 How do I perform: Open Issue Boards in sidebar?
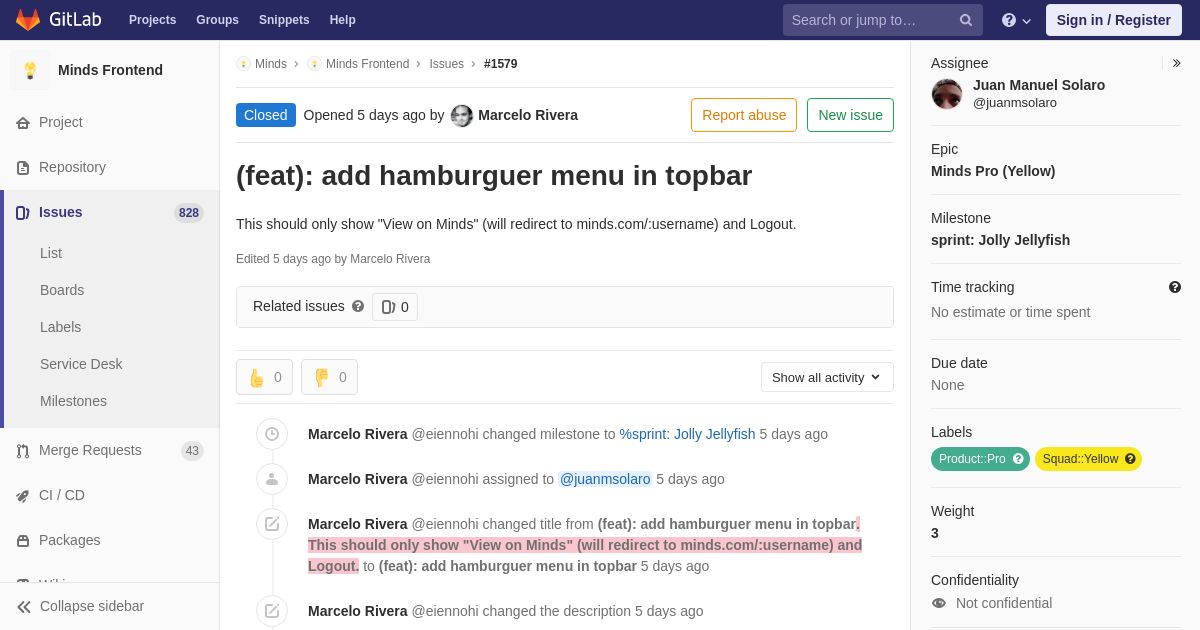[62, 290]
